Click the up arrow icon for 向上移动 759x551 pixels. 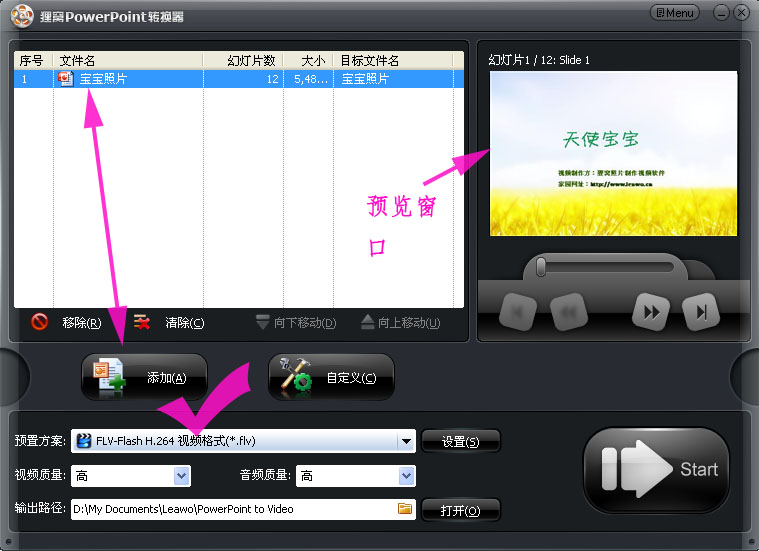[368, 321]
